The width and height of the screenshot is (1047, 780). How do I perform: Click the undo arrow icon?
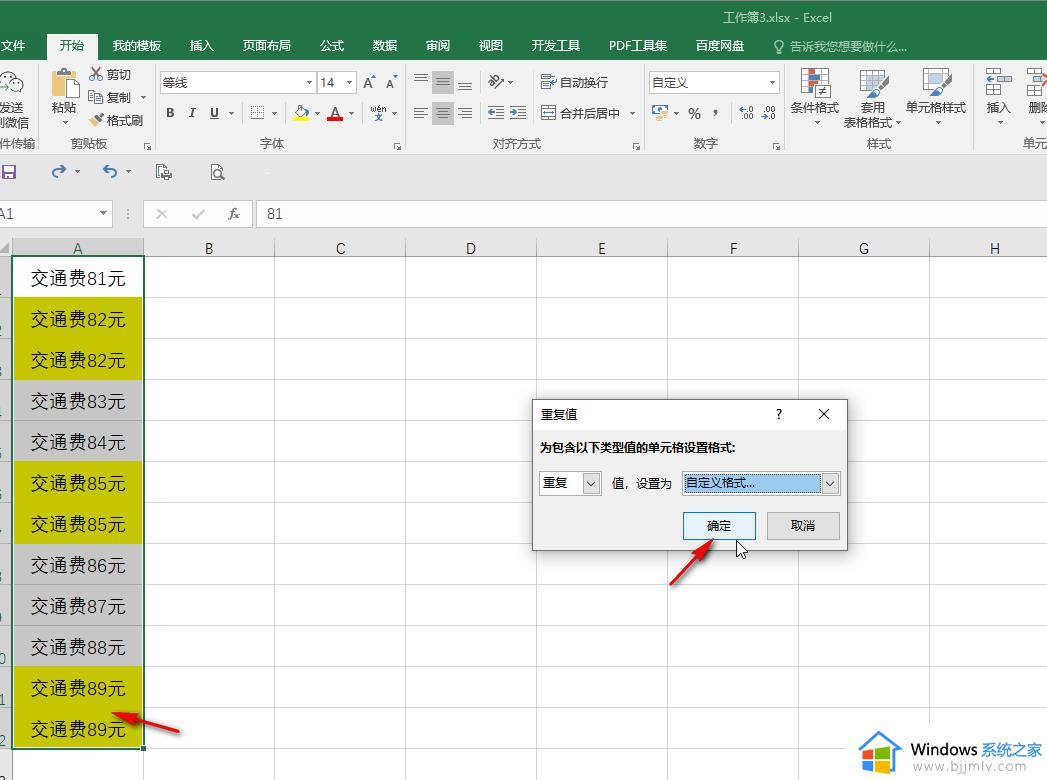pyautogui.click(x=110, y=172)
